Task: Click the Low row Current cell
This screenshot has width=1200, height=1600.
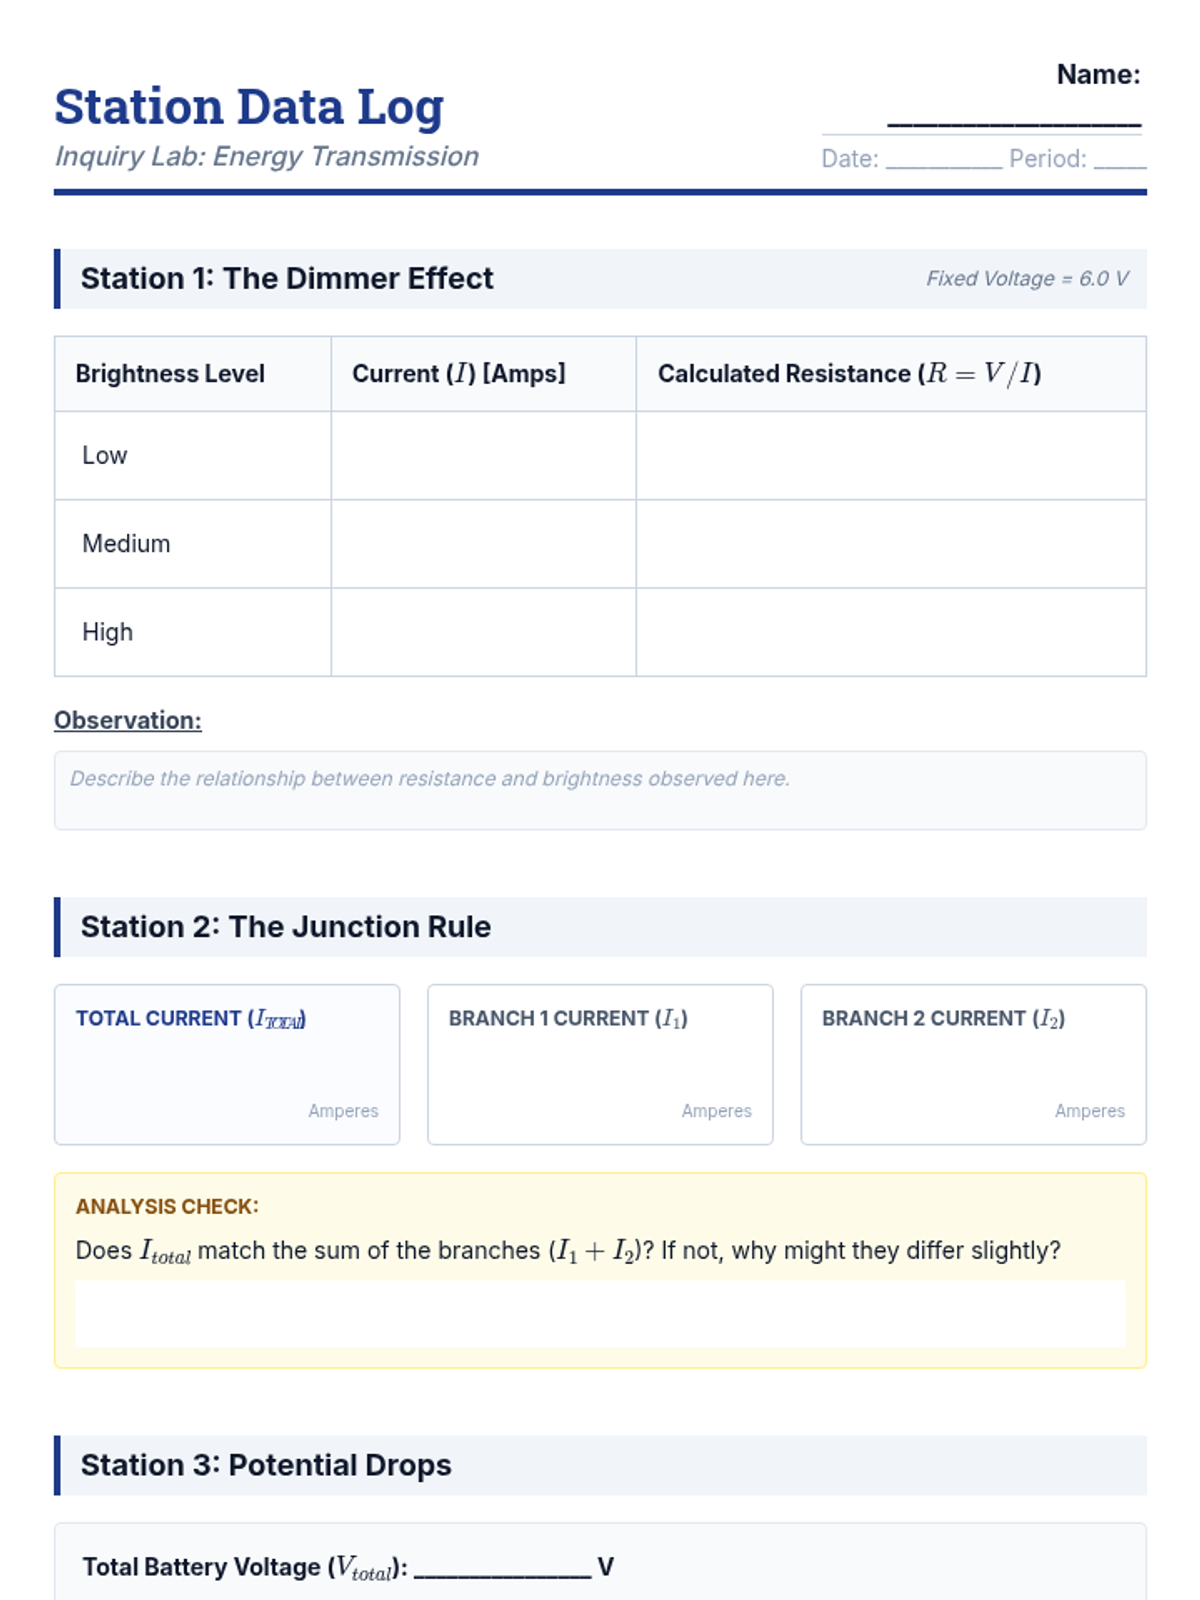Action: tap(483, 456)
